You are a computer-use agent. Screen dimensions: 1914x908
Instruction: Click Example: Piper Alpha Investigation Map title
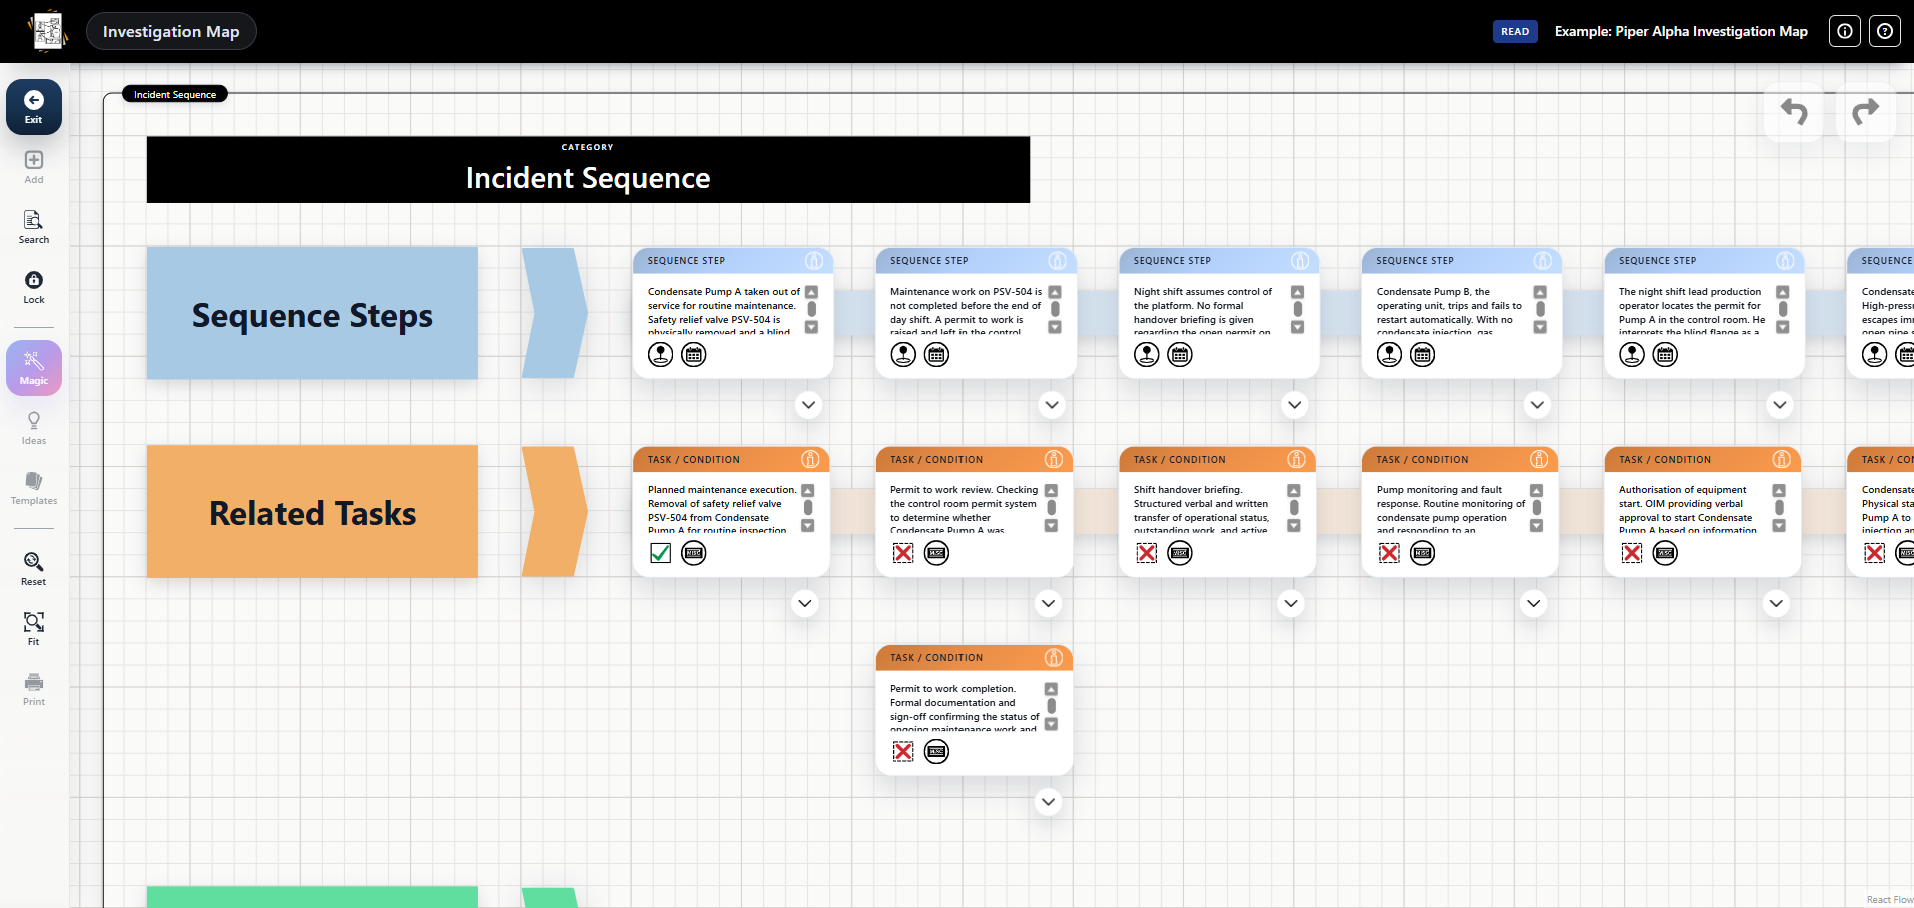(1681, 31)
